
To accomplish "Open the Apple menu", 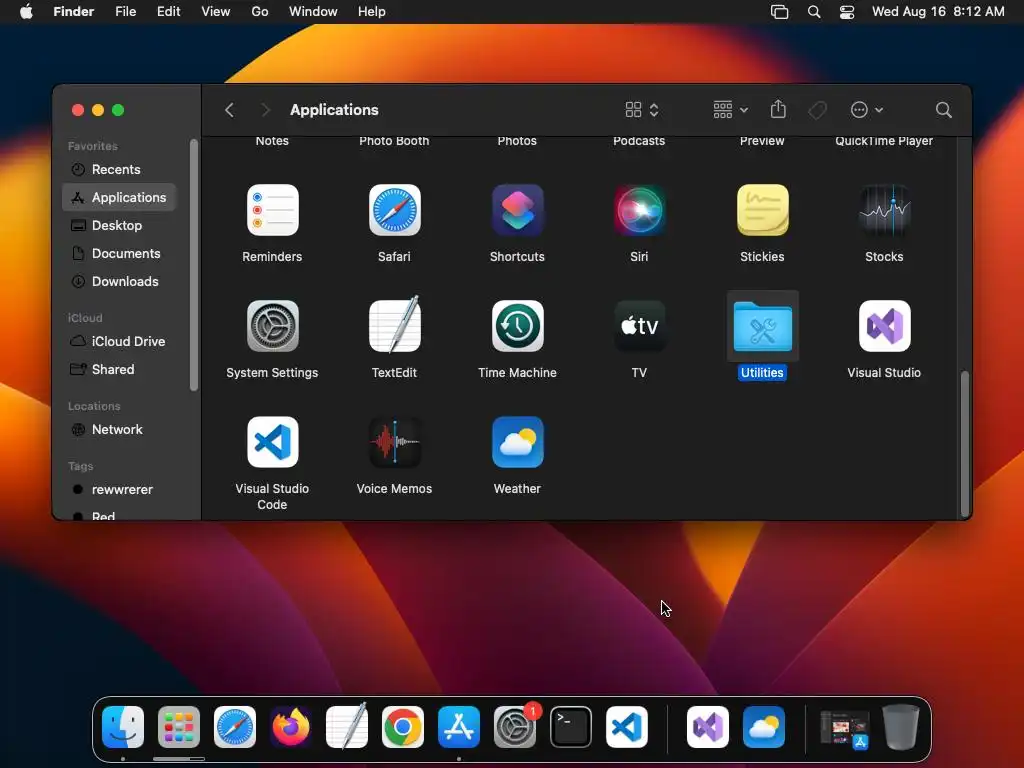I will (x=26, y=12).
